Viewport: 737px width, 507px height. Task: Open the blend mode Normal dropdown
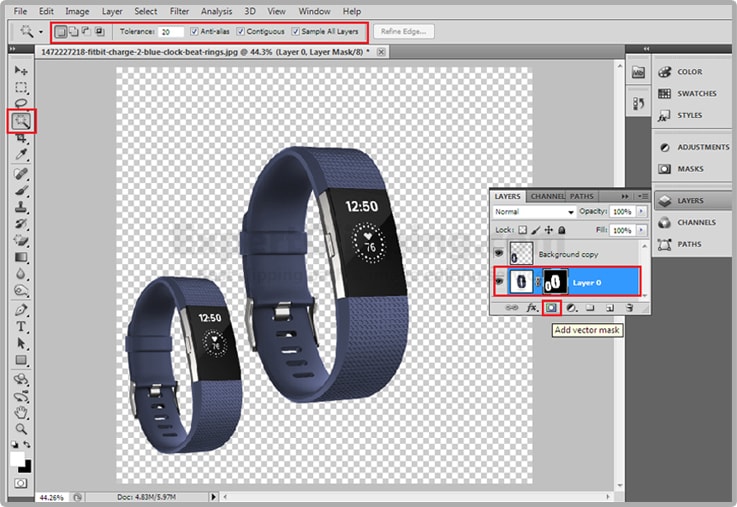click(534, 212)
